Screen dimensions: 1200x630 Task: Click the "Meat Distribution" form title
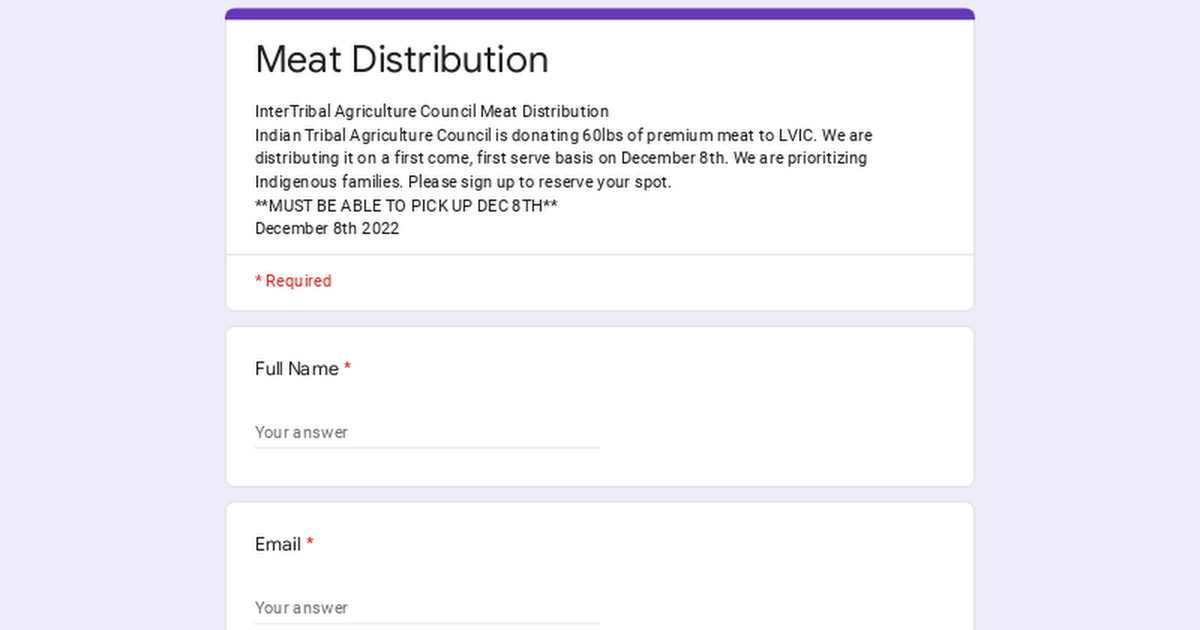pos(401,60)
